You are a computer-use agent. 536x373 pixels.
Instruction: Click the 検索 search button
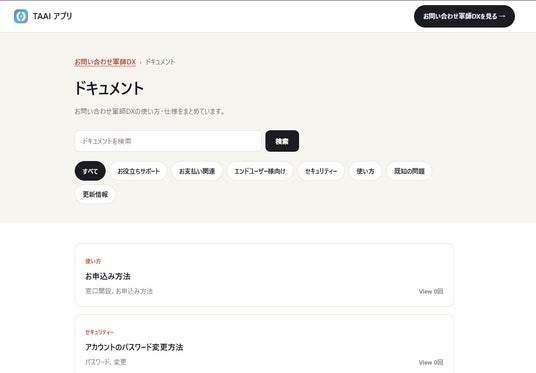[x=282, y=141]
